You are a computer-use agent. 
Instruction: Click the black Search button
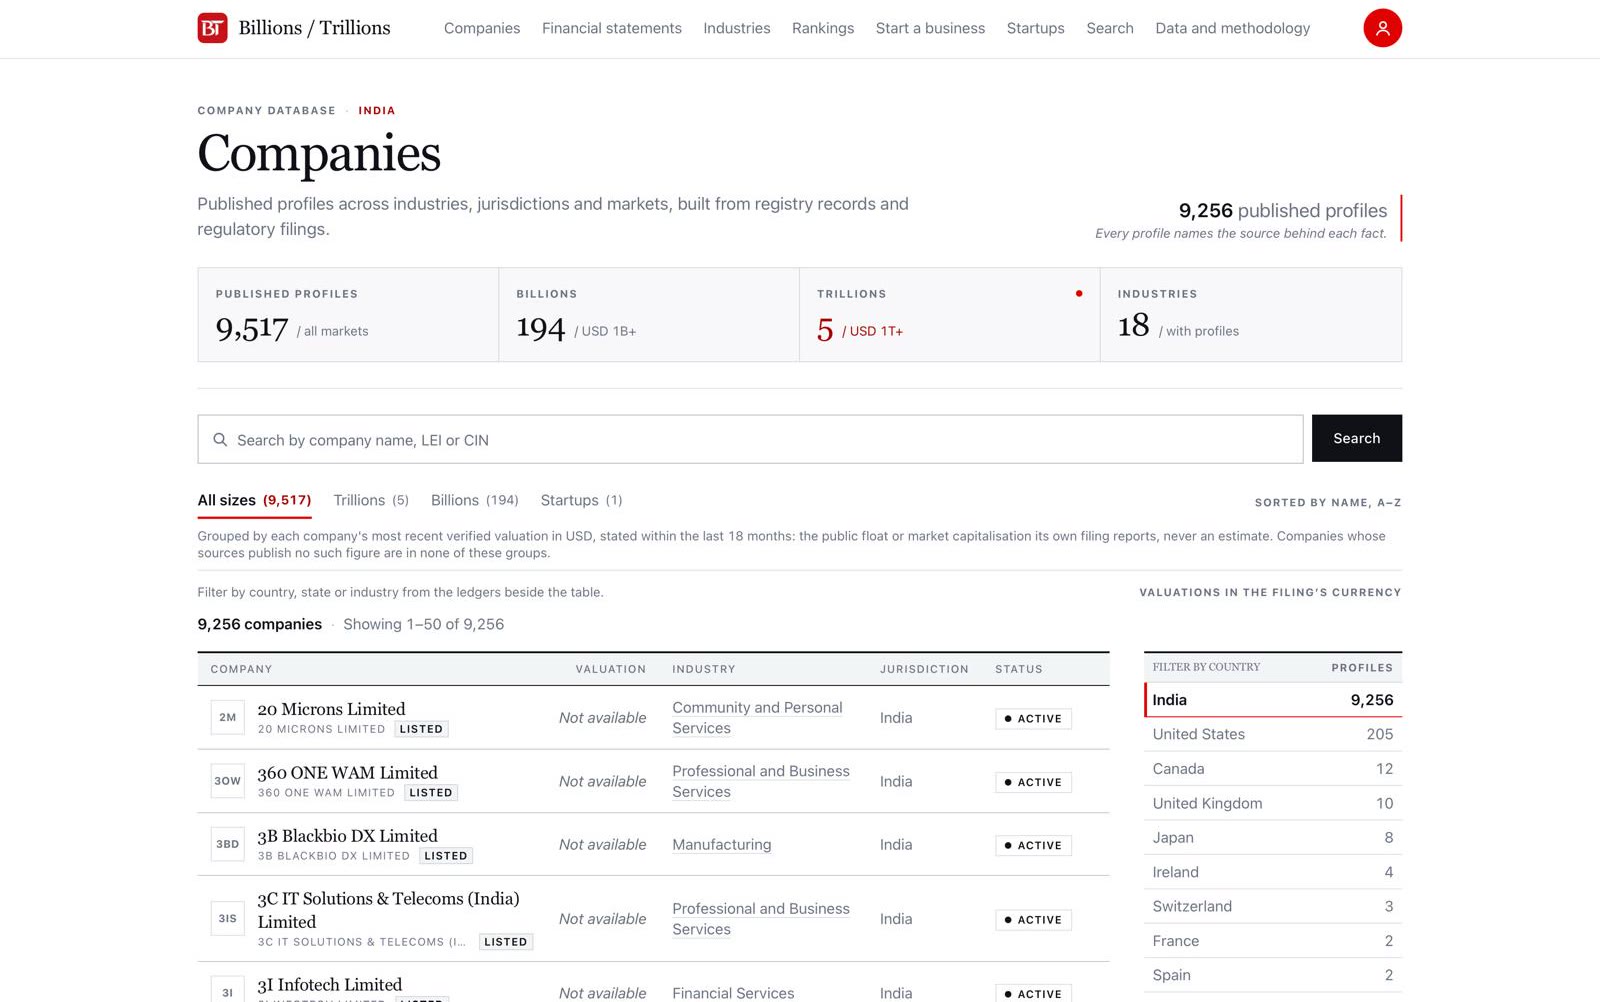click(x=1357, y=439)
